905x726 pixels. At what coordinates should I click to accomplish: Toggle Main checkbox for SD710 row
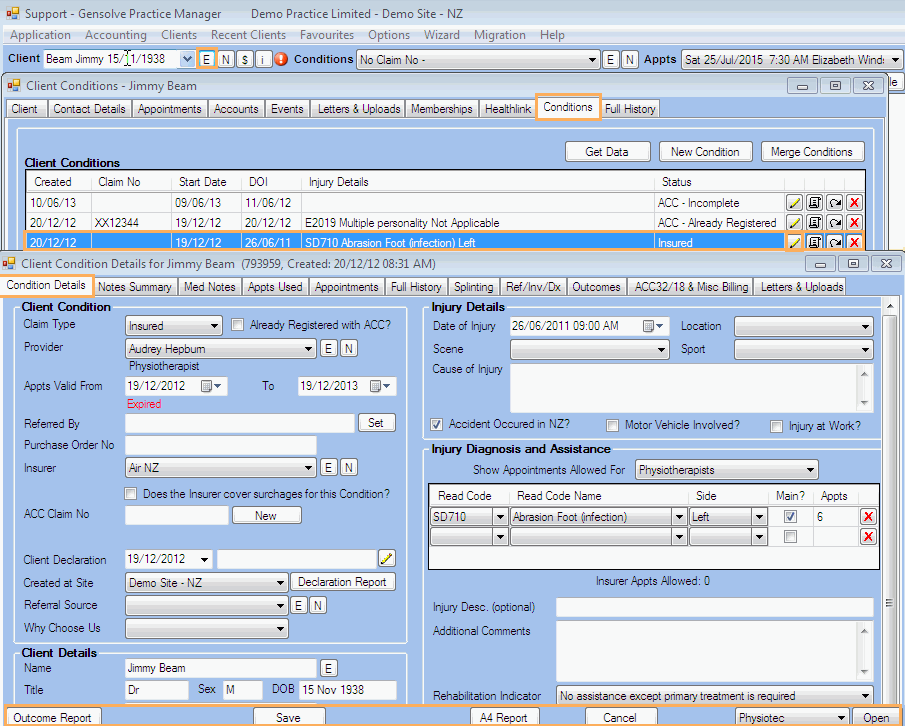point(791,517)
